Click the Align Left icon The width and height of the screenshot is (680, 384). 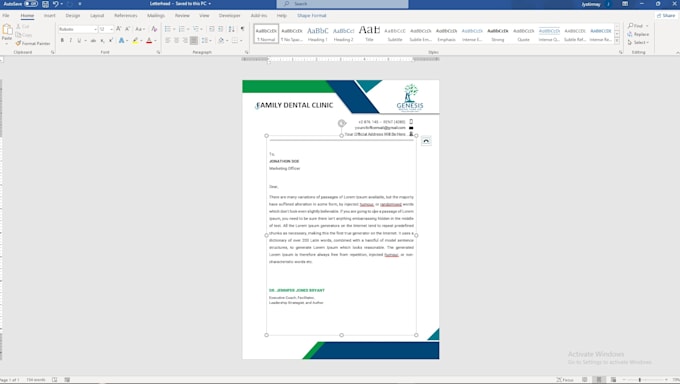(x=168, y=40)
